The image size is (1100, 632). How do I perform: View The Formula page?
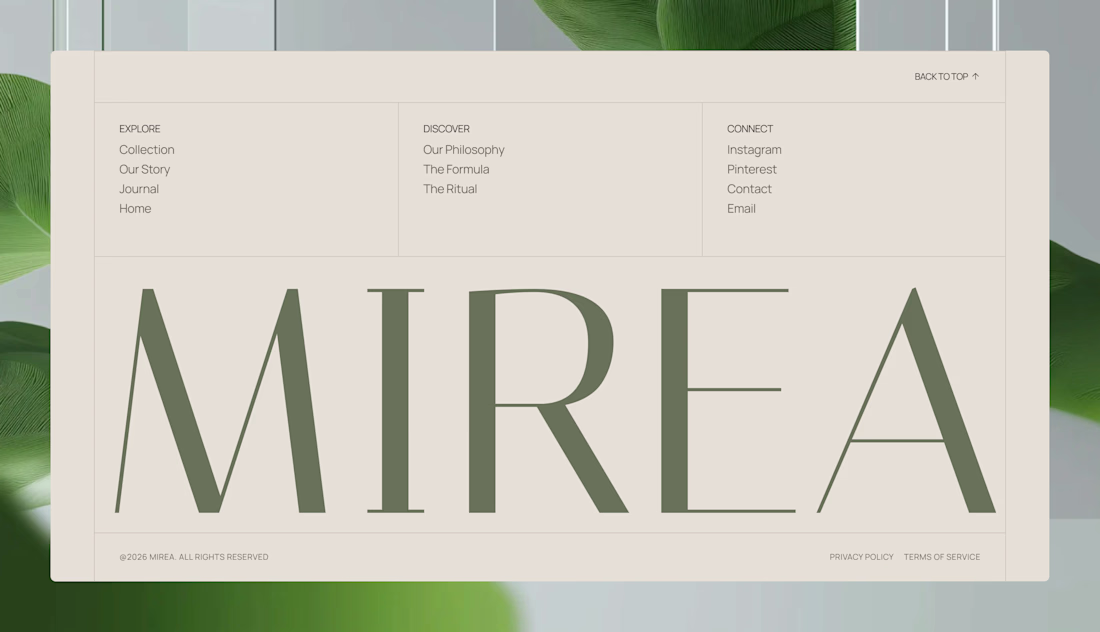(456, 169)
